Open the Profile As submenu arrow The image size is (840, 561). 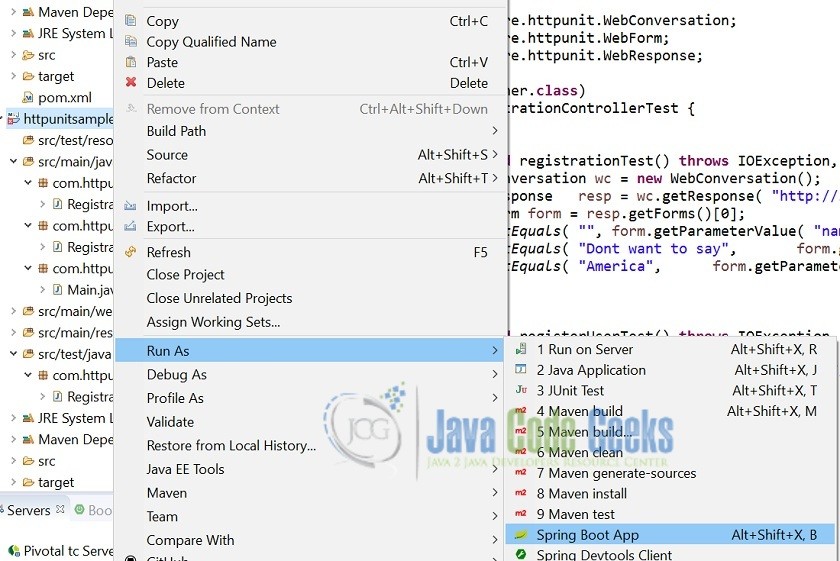494,398
